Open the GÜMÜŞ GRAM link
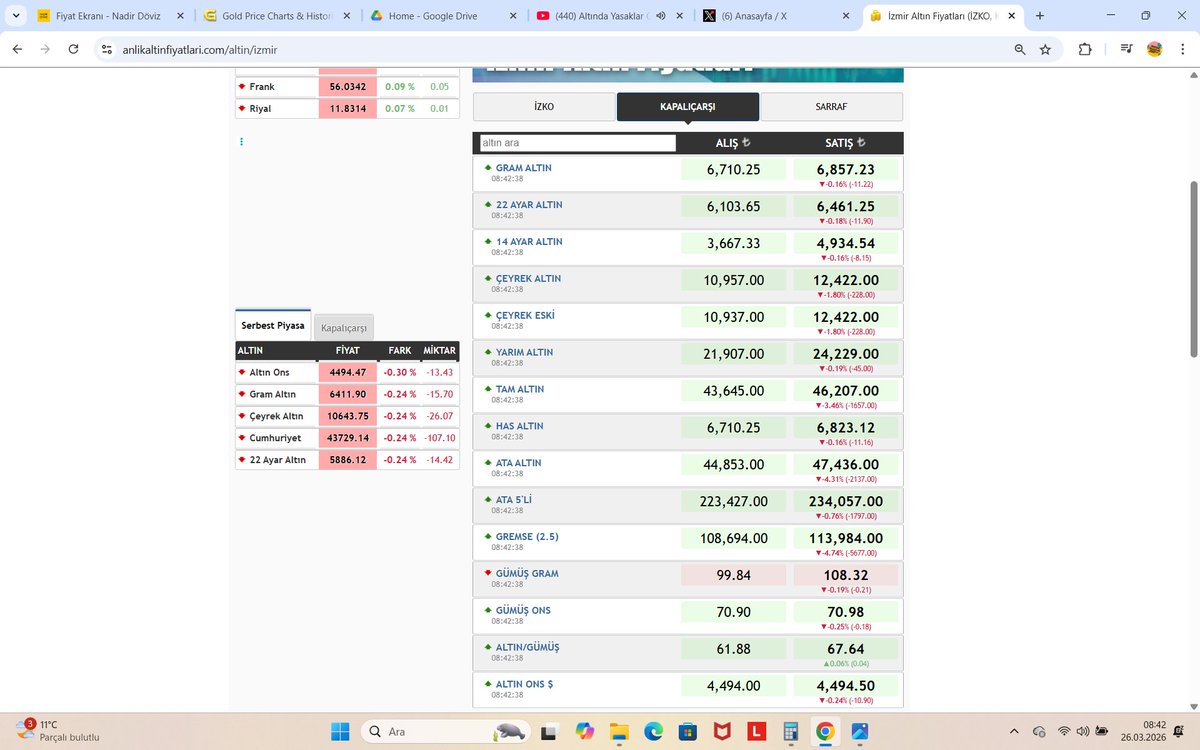1200x750 pixels. tap(527, 574)
